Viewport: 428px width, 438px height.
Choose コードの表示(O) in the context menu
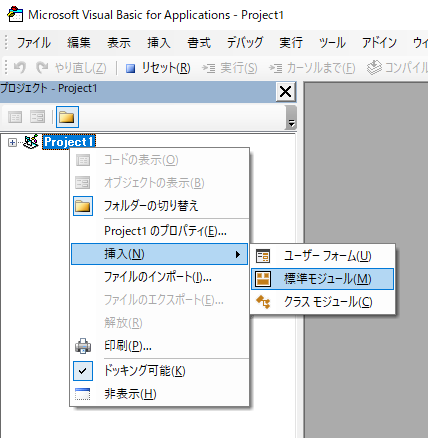point(159,160)
